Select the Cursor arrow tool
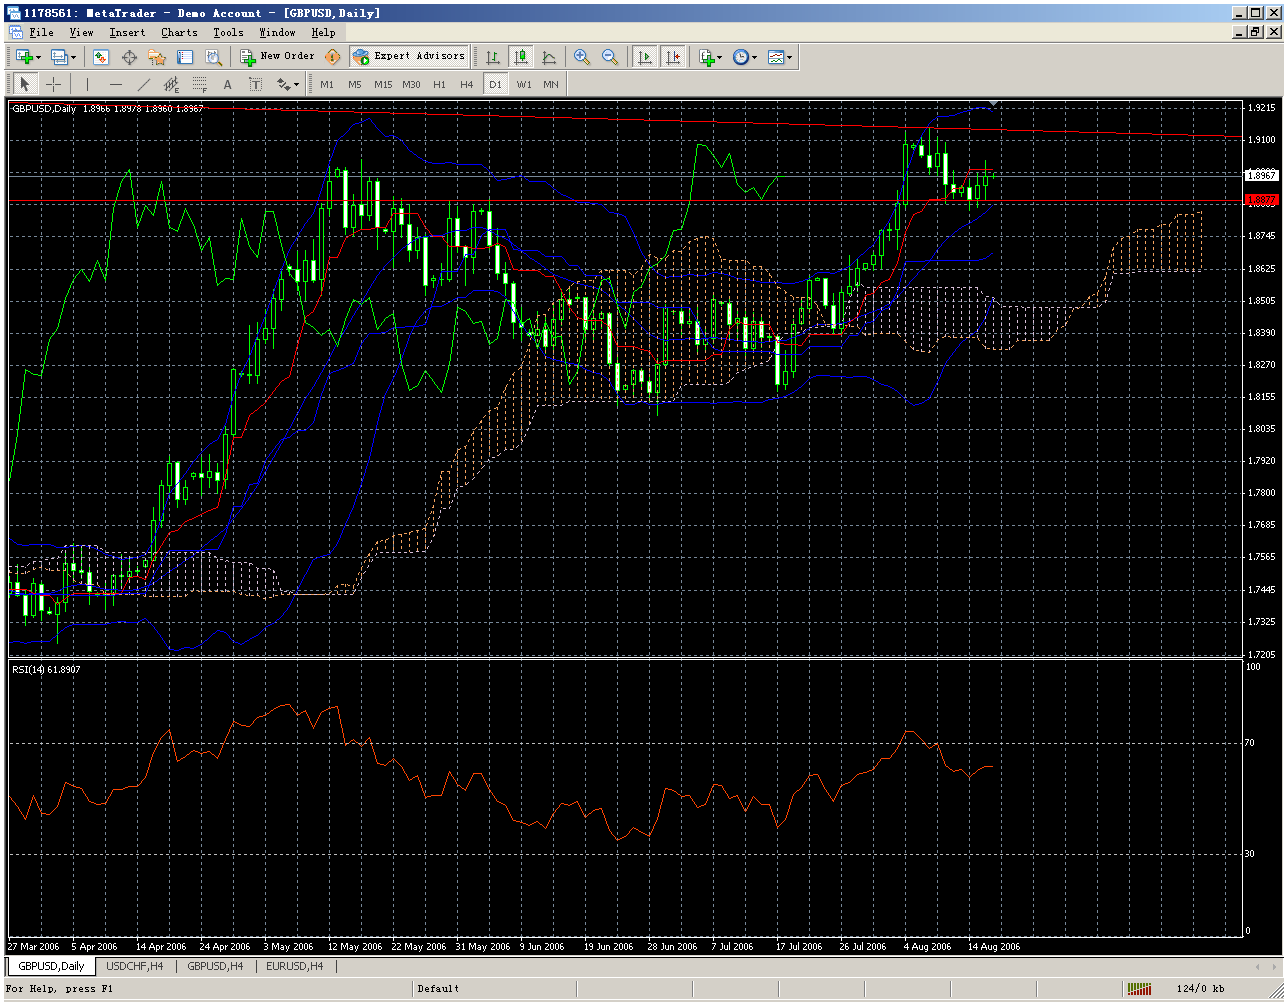1288x1002 pixels. tap(25, 84)
